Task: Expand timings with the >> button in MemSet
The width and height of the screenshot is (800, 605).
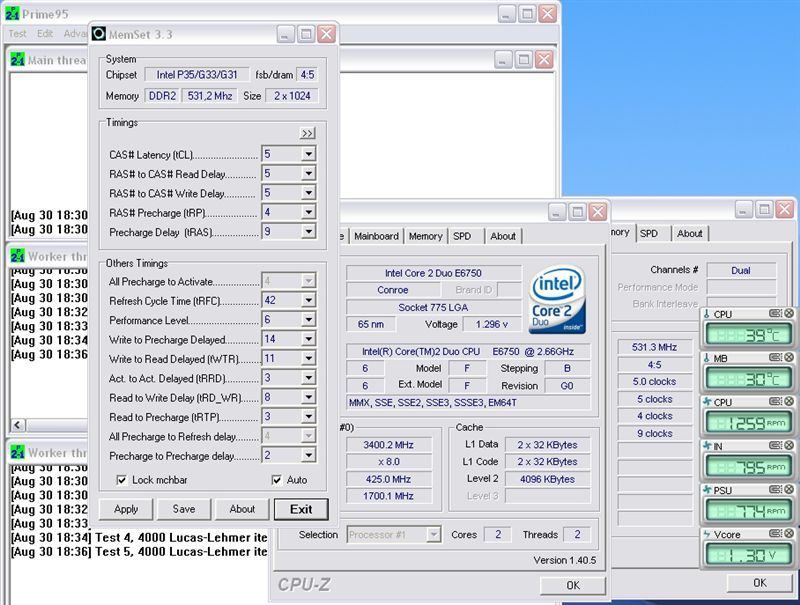Action: pyautogui.click(x=307, y=133)
